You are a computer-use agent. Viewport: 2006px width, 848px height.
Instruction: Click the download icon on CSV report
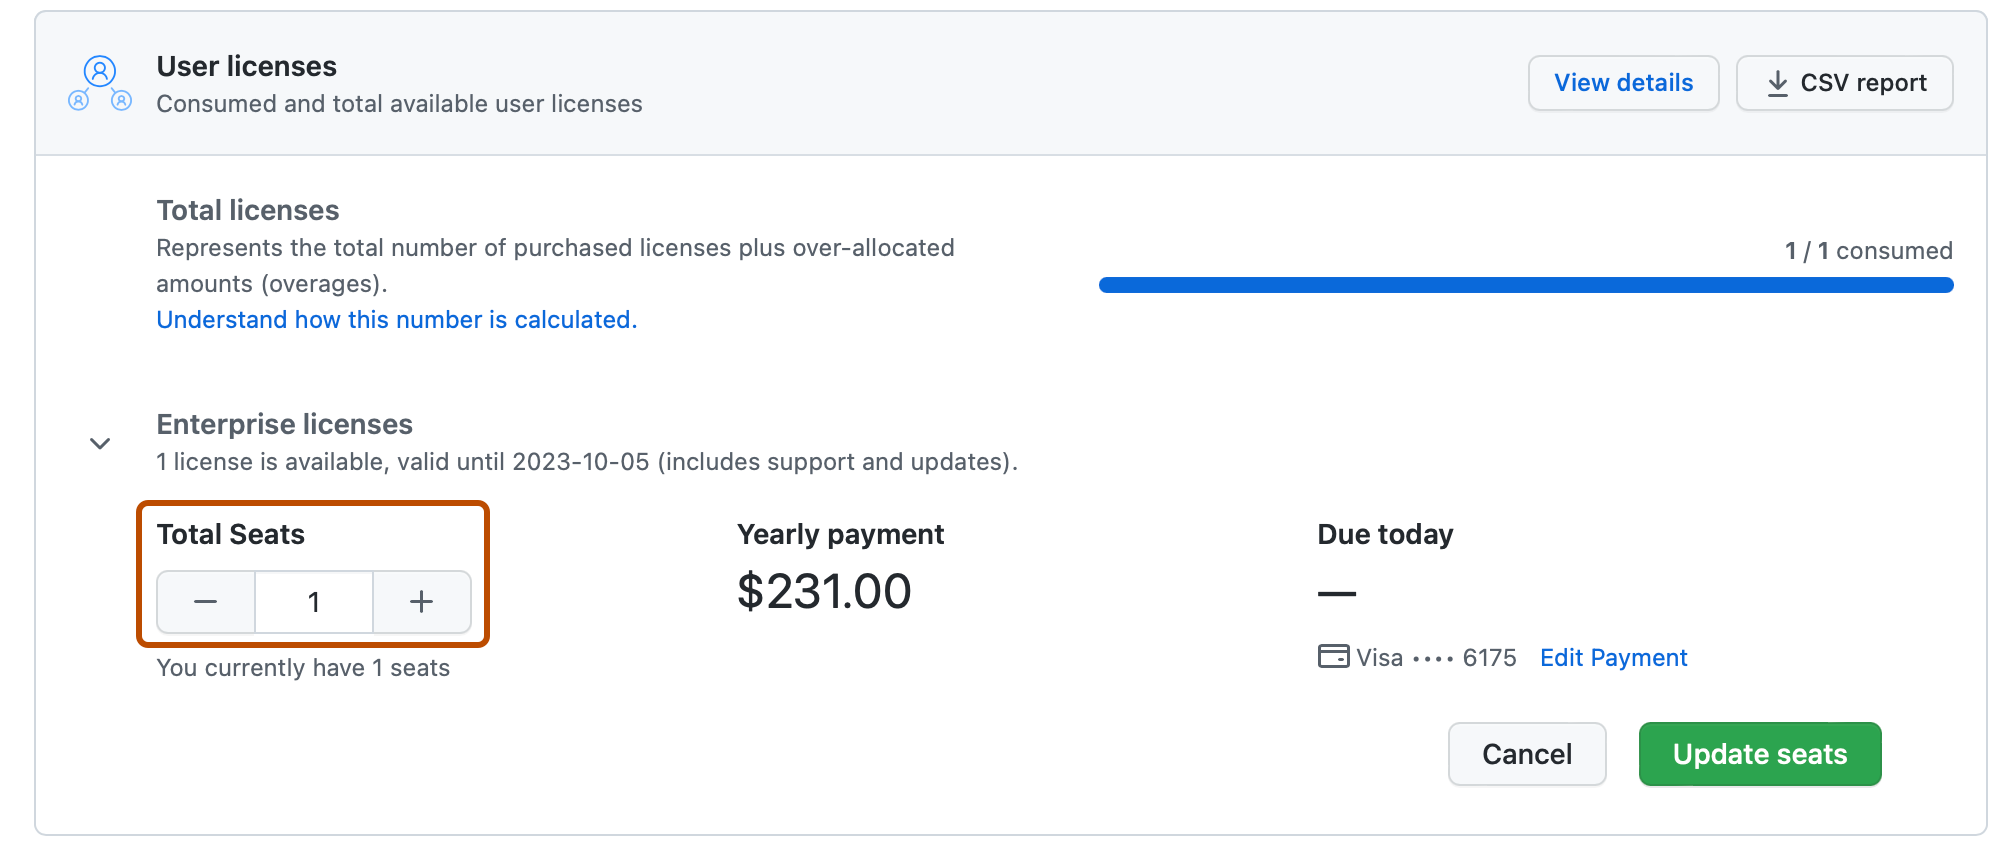1777,83
